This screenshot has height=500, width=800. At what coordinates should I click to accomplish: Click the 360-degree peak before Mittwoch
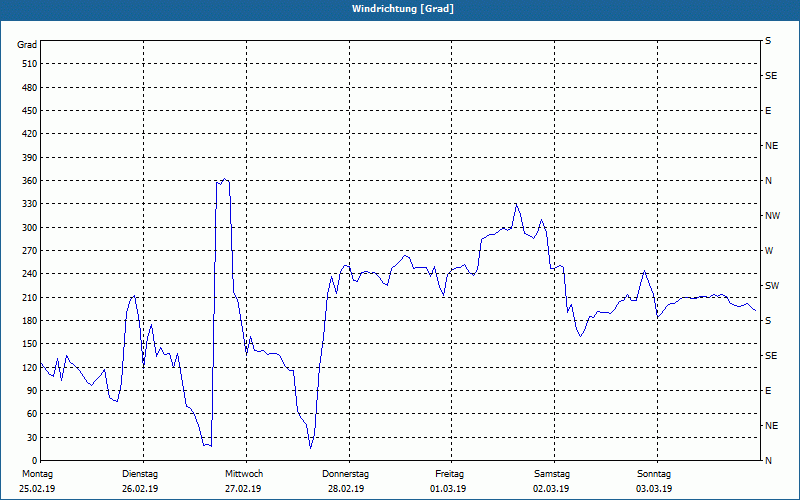224,179
